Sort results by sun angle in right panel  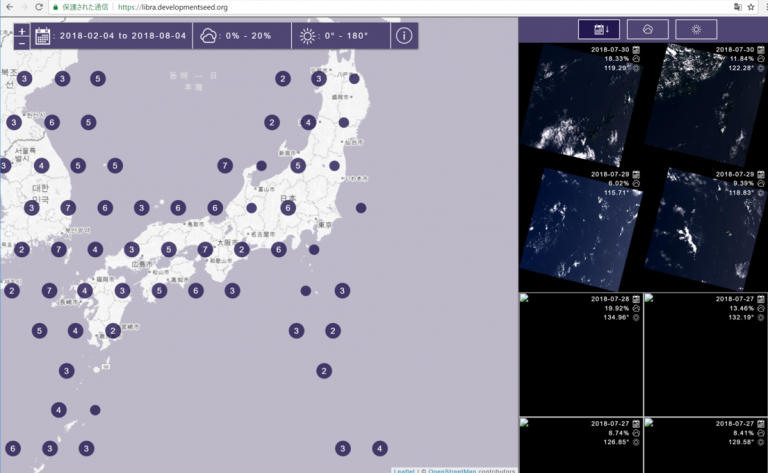point(696,29)
